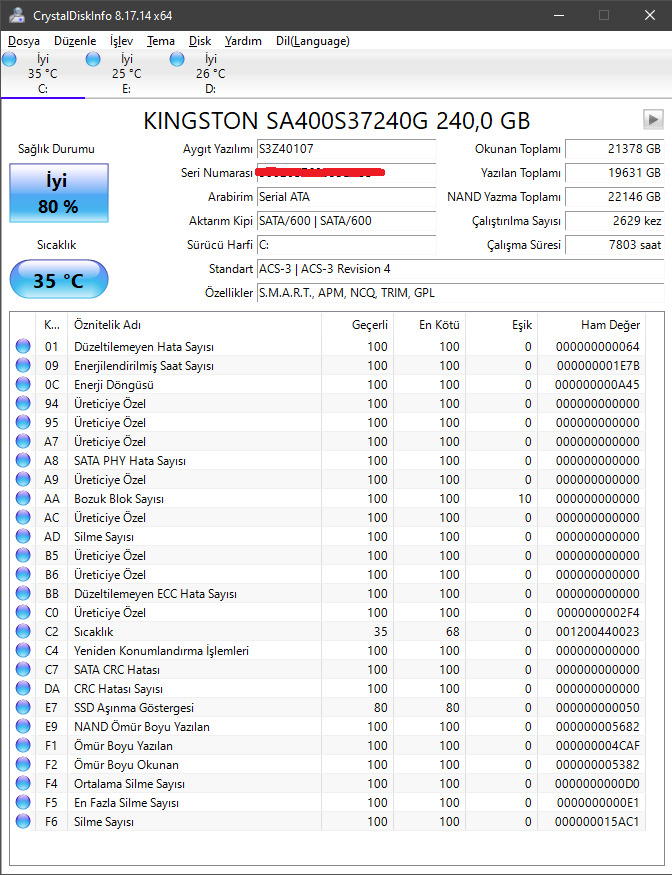Click the status orb for row B6
The width and height of the screenshot is (672, 875).
23,574
